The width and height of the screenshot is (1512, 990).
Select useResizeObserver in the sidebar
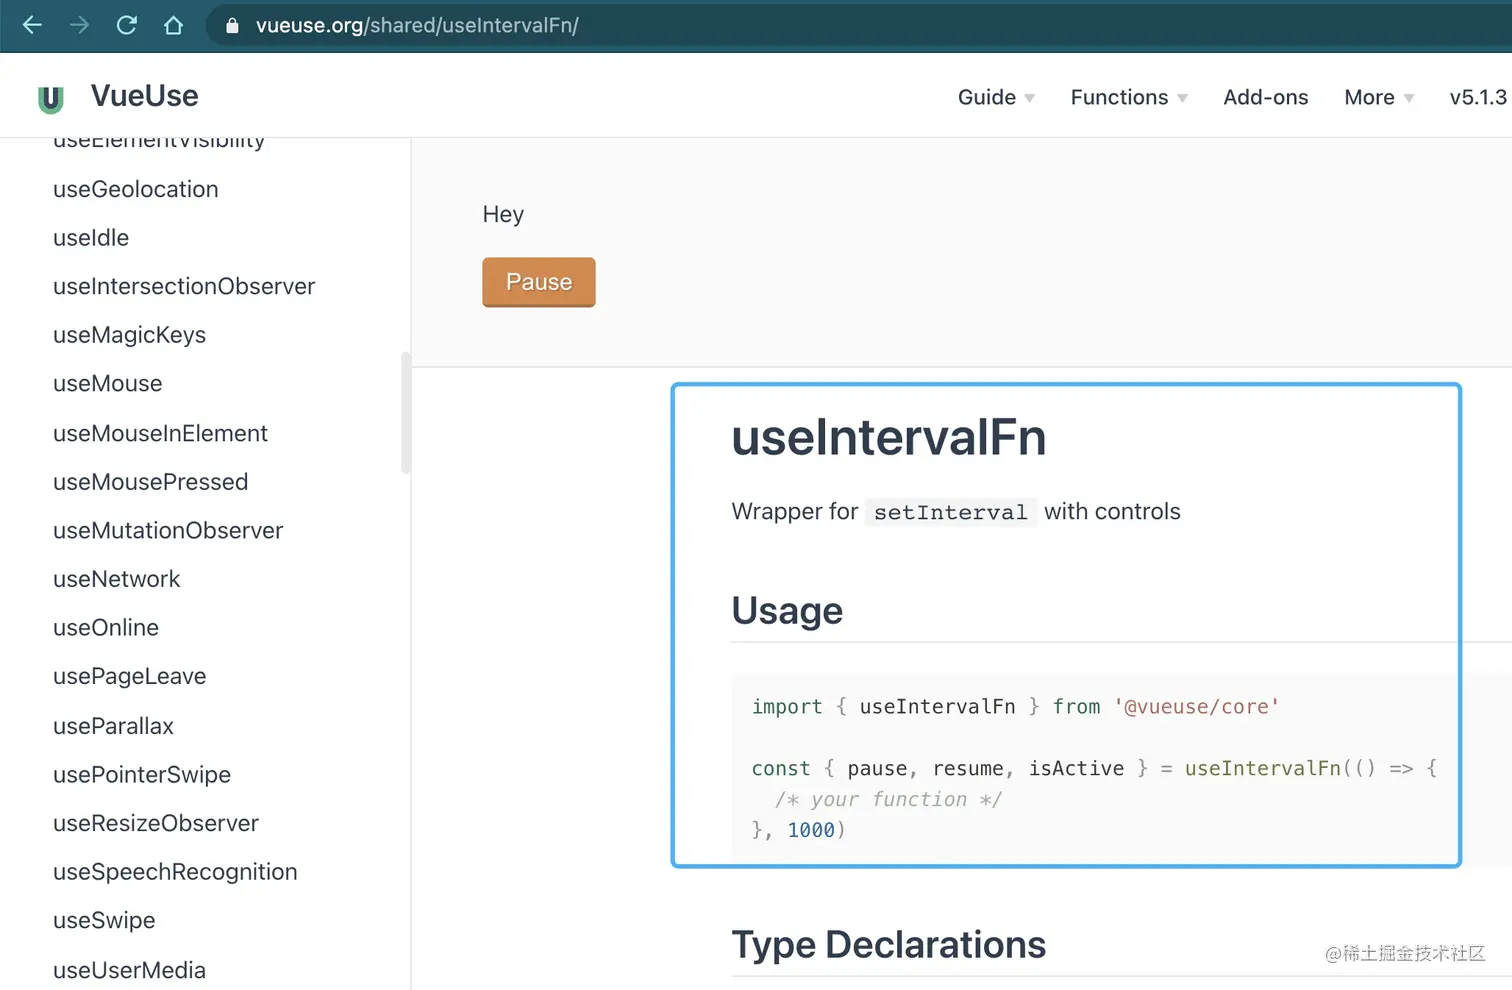[x=156, y=823]
